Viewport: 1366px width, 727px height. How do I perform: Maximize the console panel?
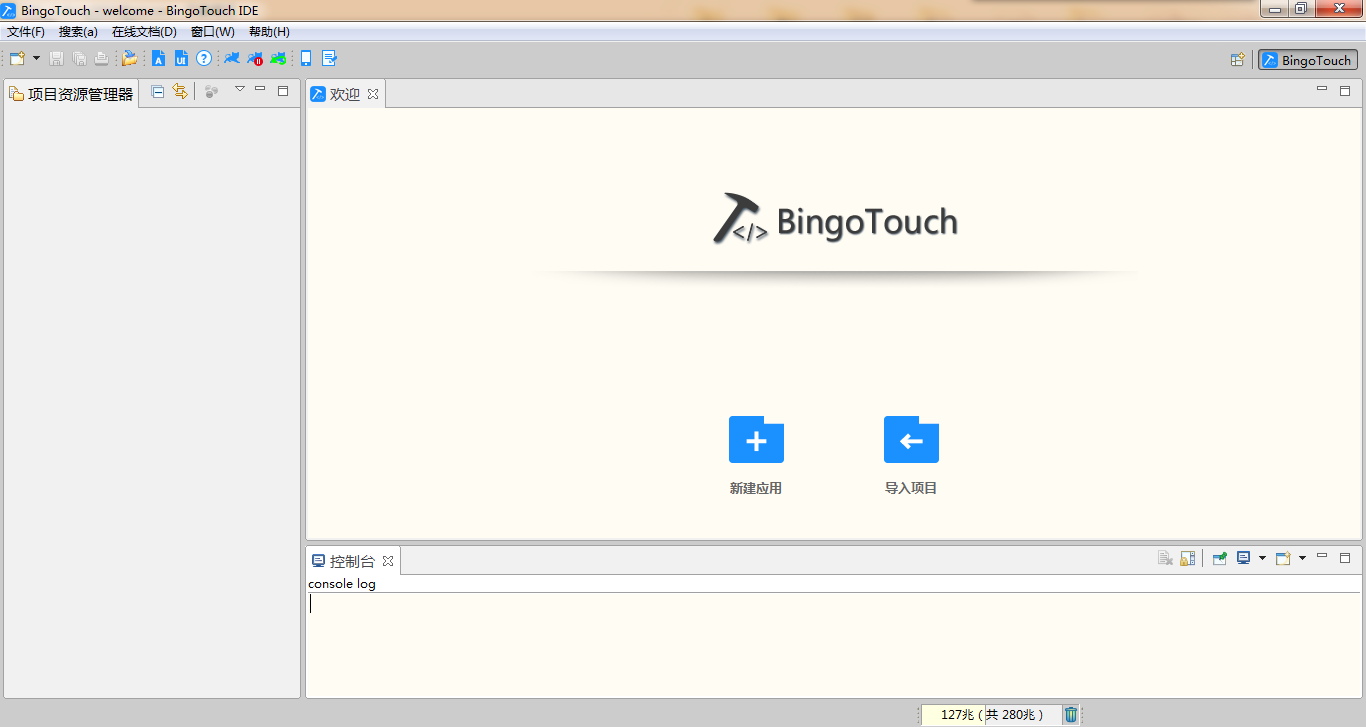point(1345,557)
